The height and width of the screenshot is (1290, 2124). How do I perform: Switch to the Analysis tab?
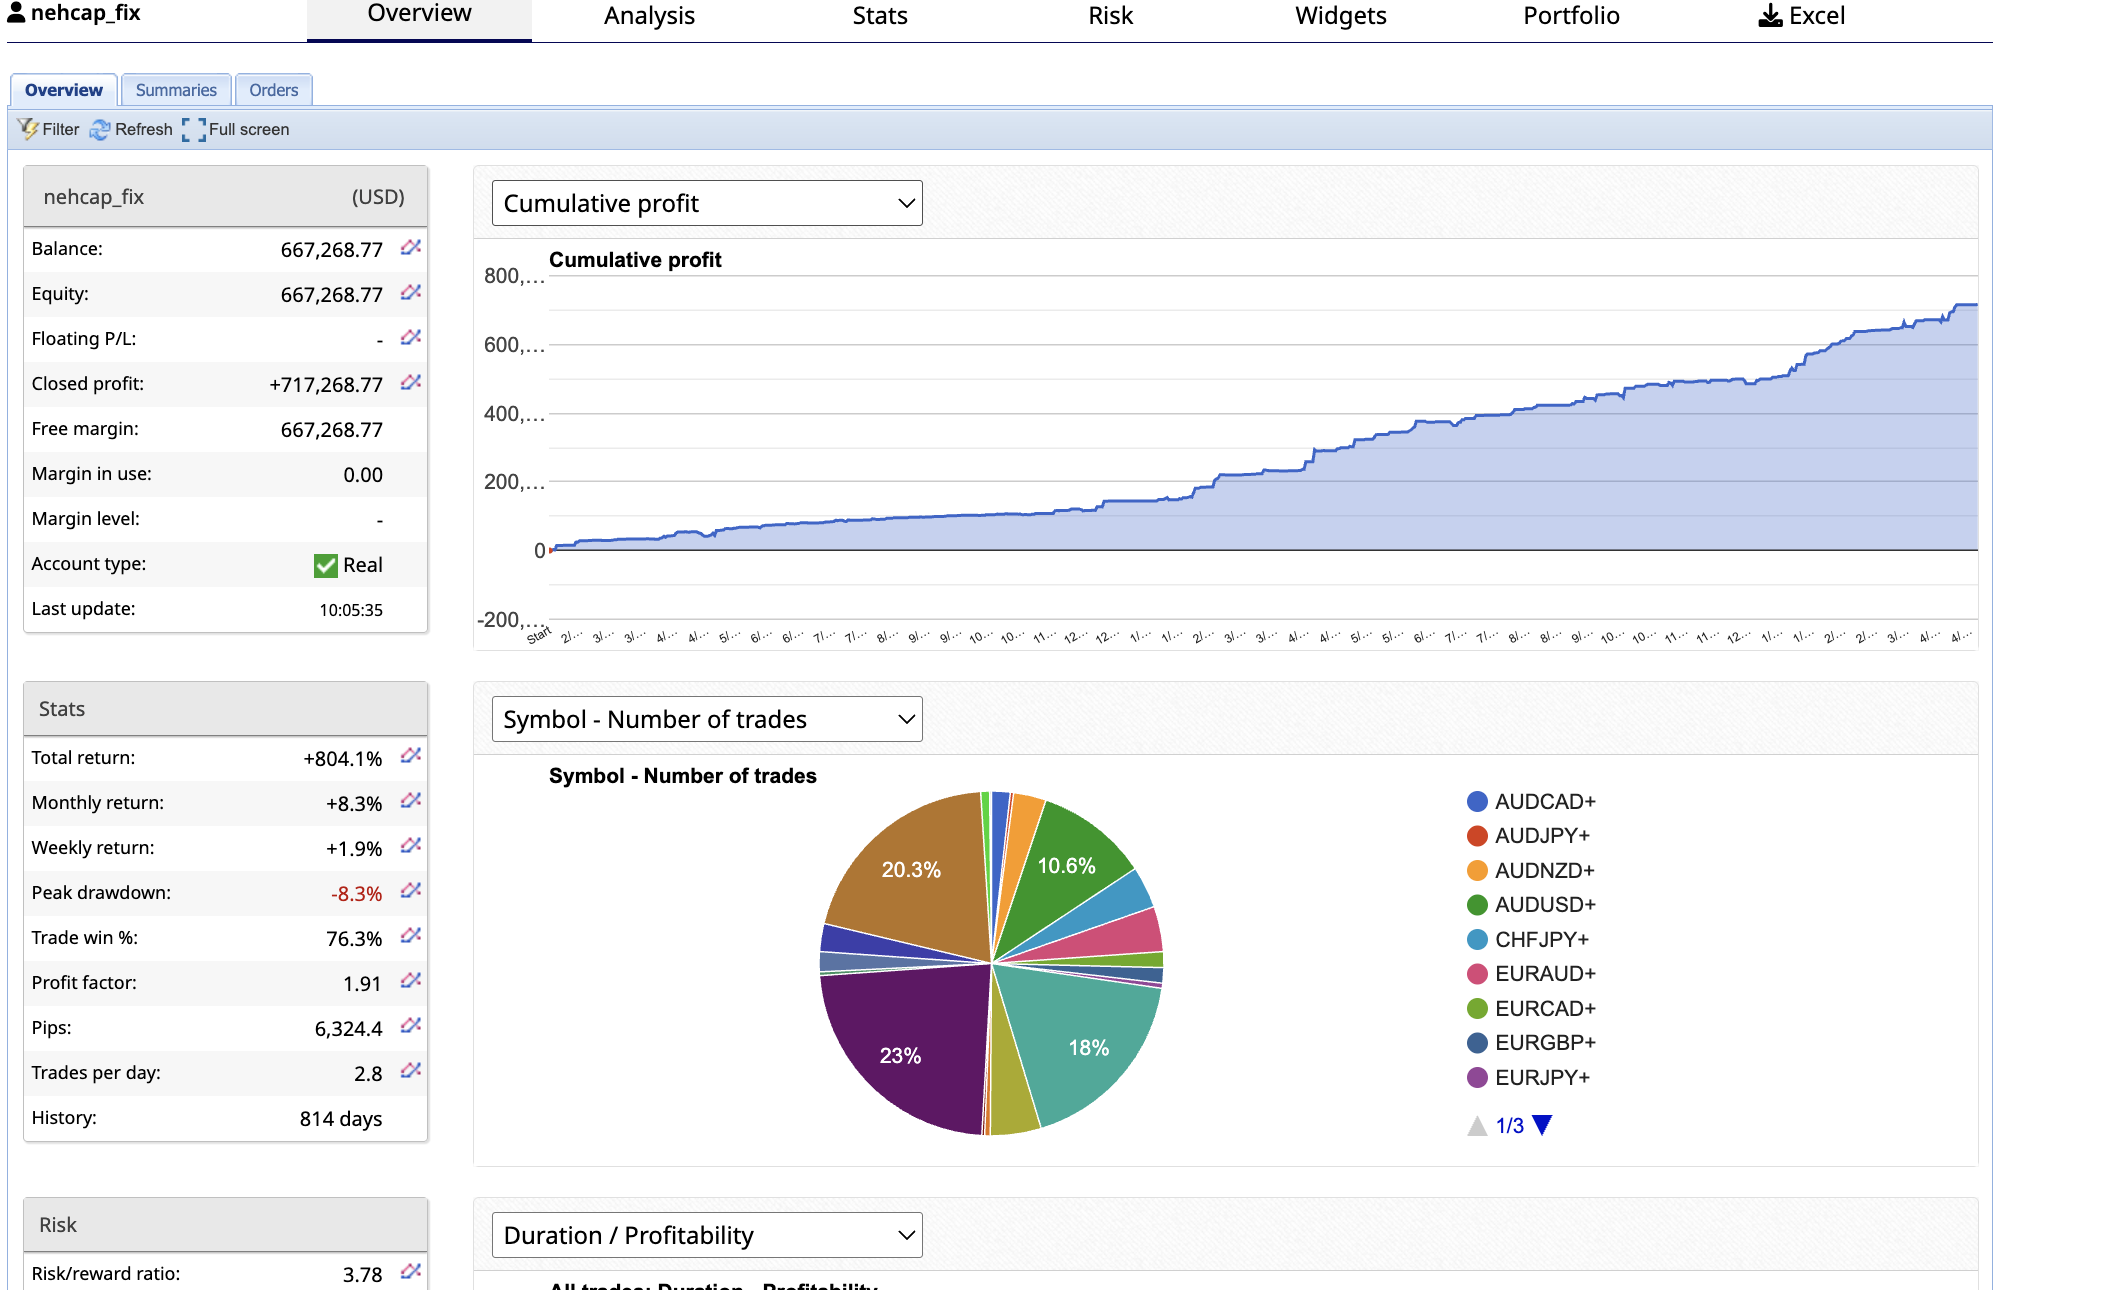click(649, 16)
